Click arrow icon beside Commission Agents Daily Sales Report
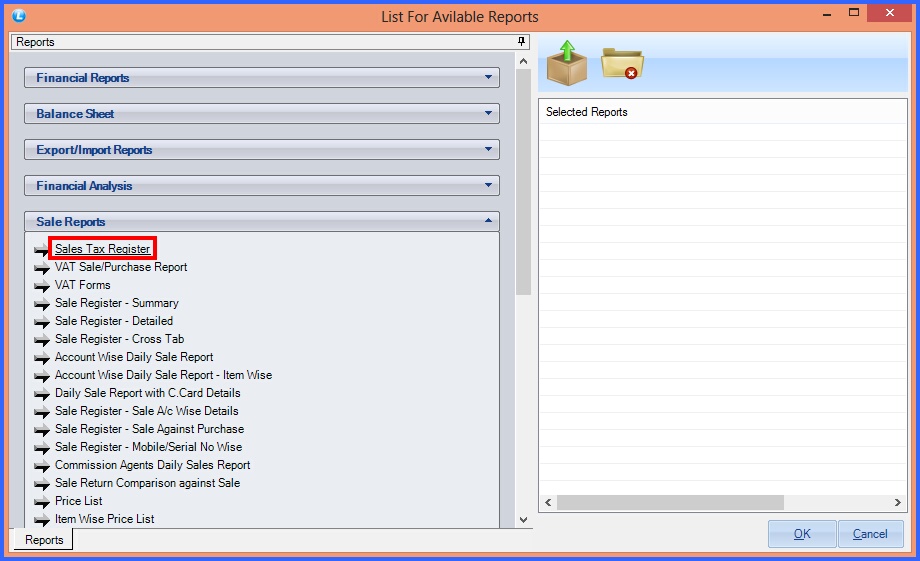Screen dimensions: 920x561 [x=42, y=466]
